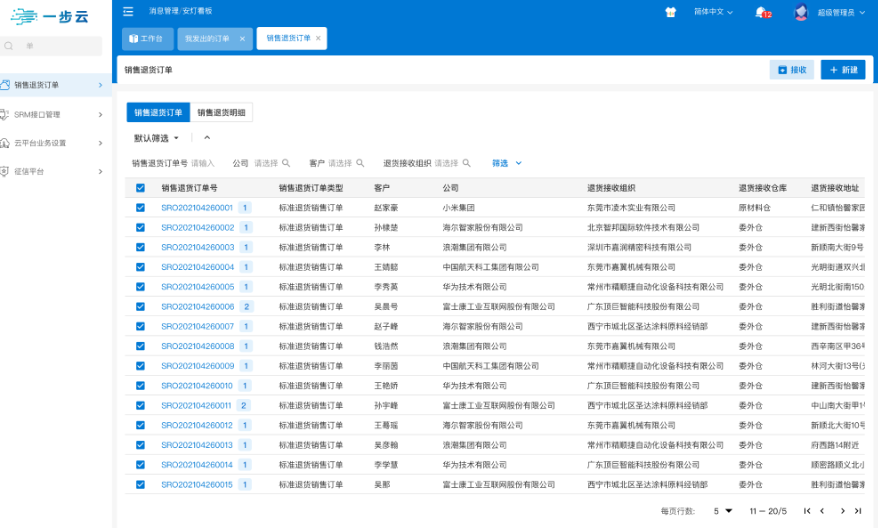Open order SRO202104260002 link
880x528 pixels.
(x=198, y=227)
